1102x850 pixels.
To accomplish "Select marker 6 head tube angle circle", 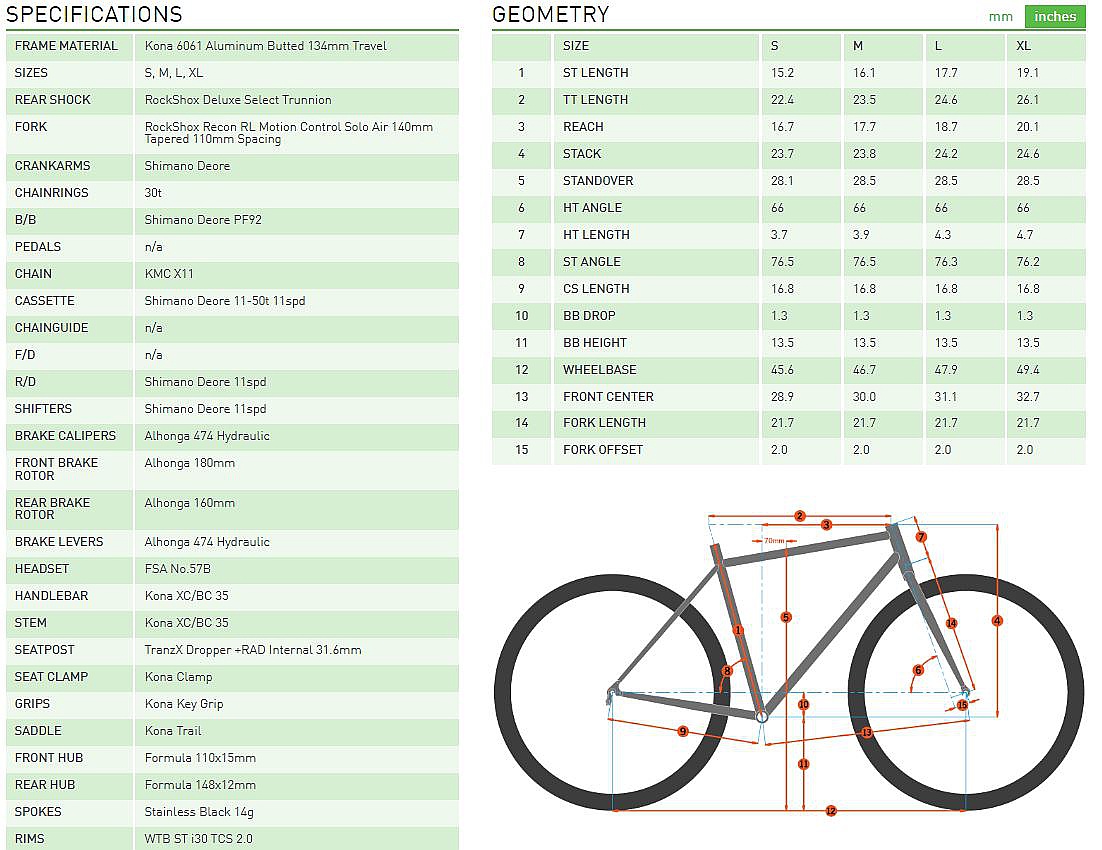I will (918, 671).
